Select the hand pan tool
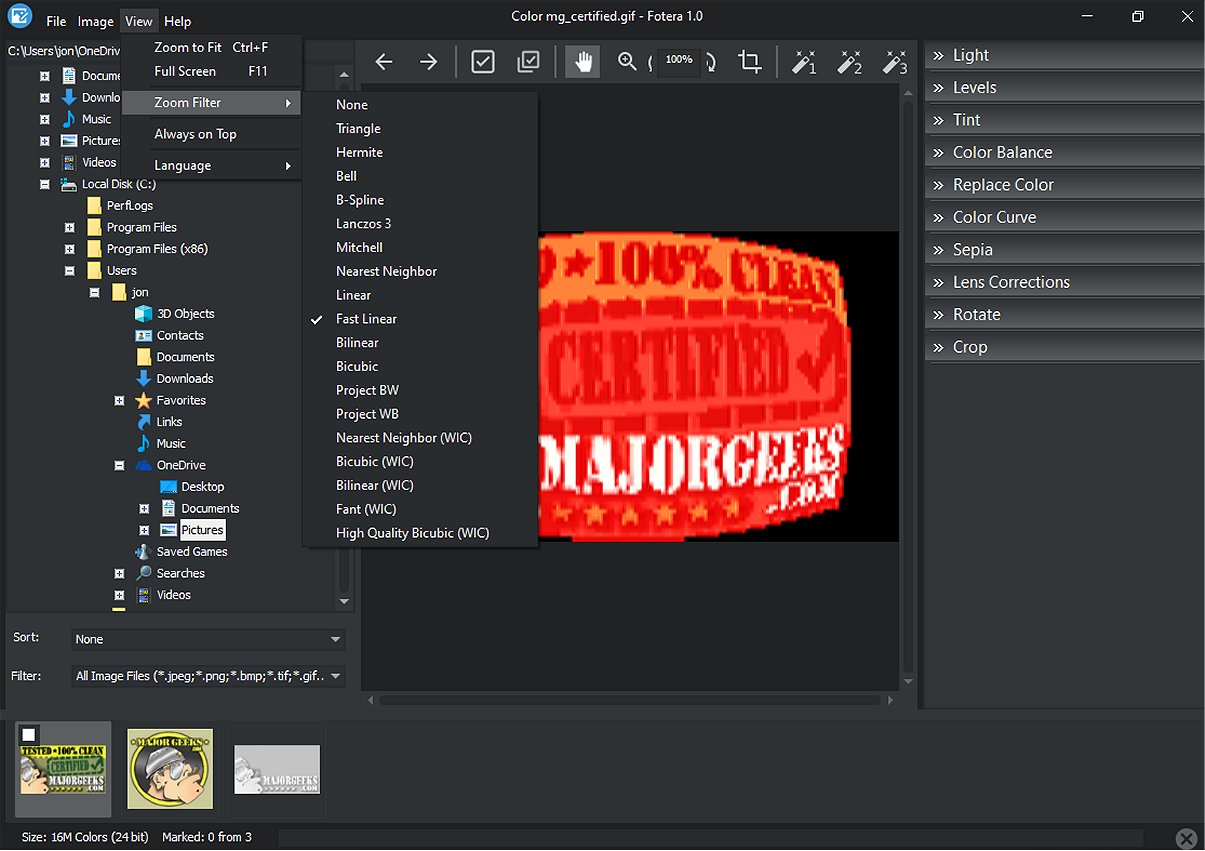The height and width of the screenshot is (851, 1205). click(583, 62)
